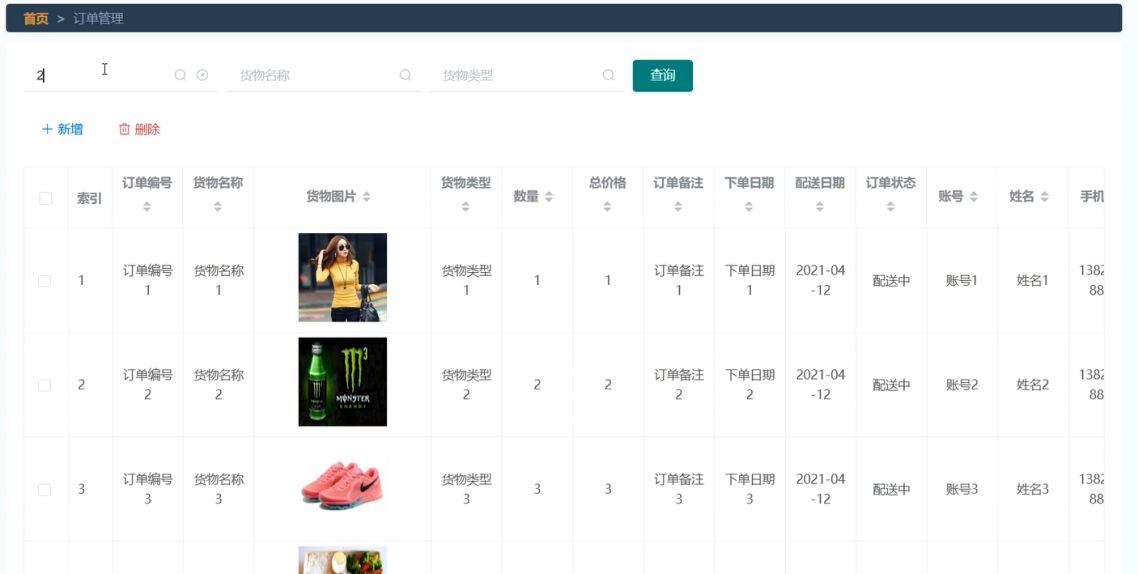The height and width of the screenshot is (574, 1138).
Task: Click 订单管理 breadcrumb item
Action: pyautogui.click(x=98, y=18)
